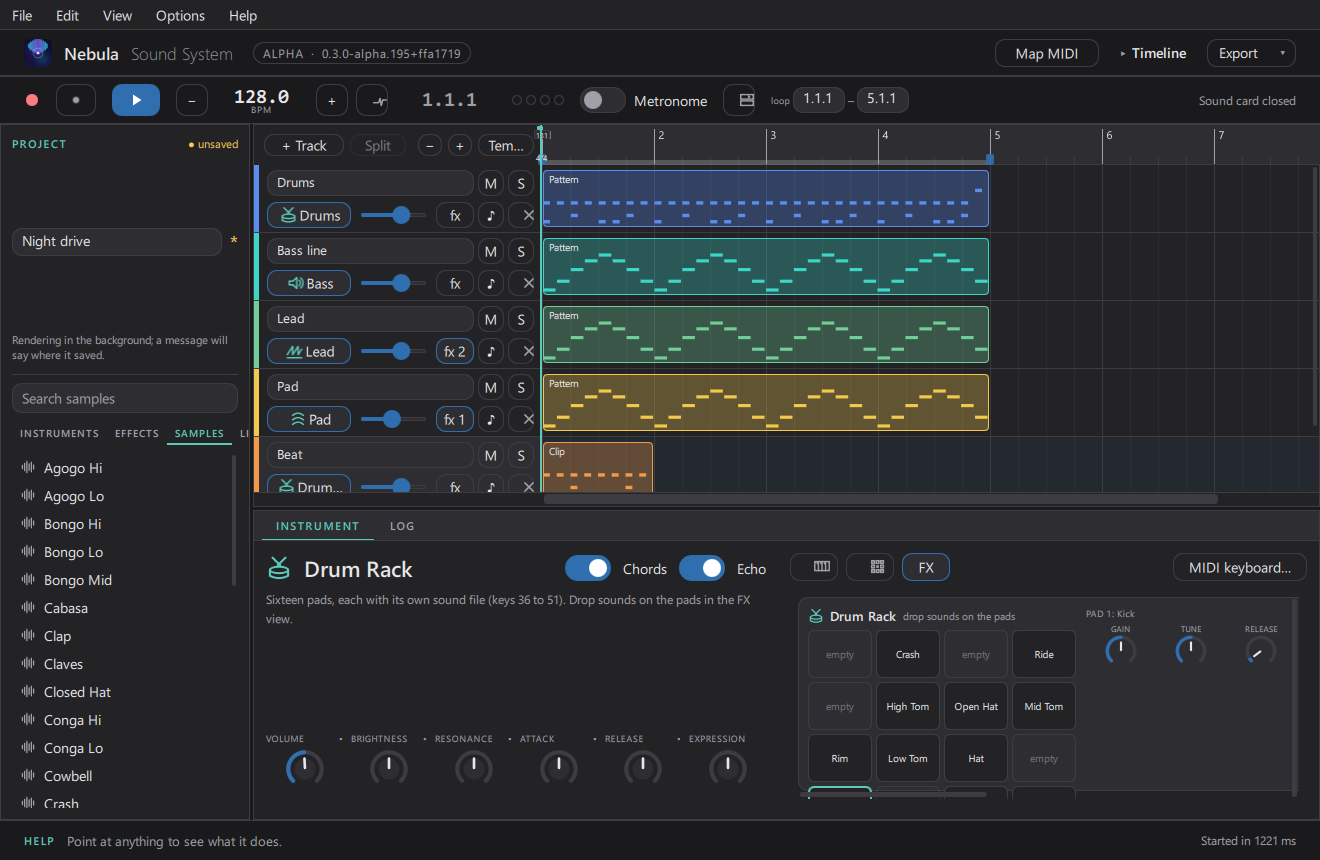This screenshot has width=1320, height=860.
Task: Mute the Pad track
Action: tap(490, 387)
